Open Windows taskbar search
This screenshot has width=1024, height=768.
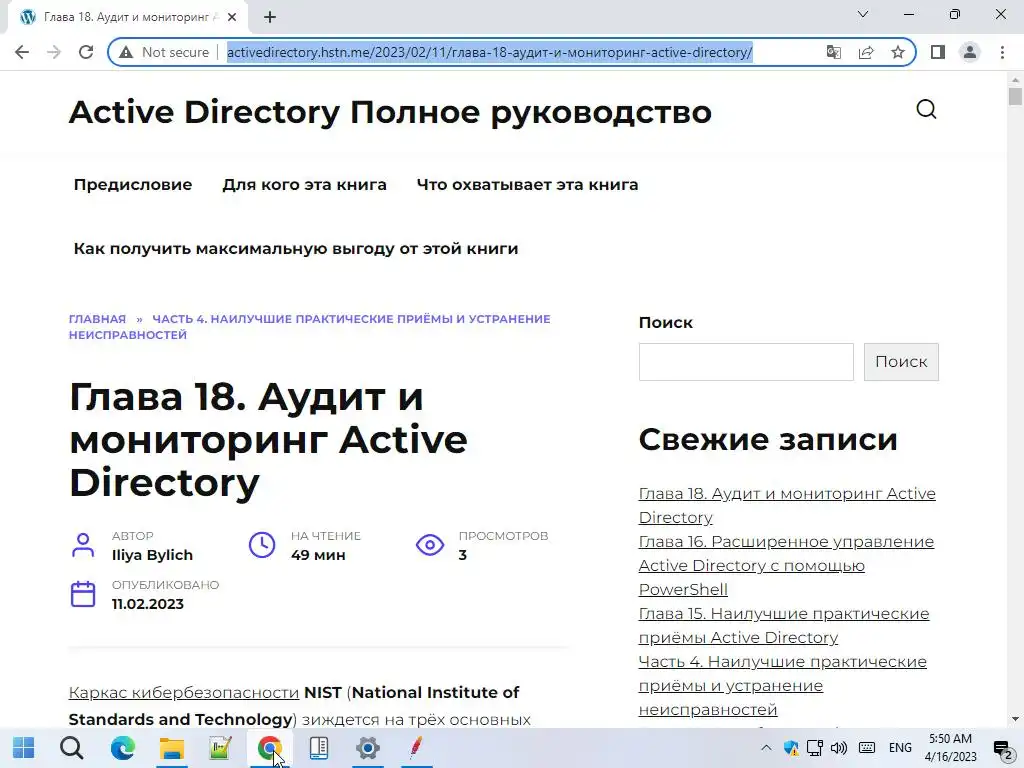tap(72, 748)
